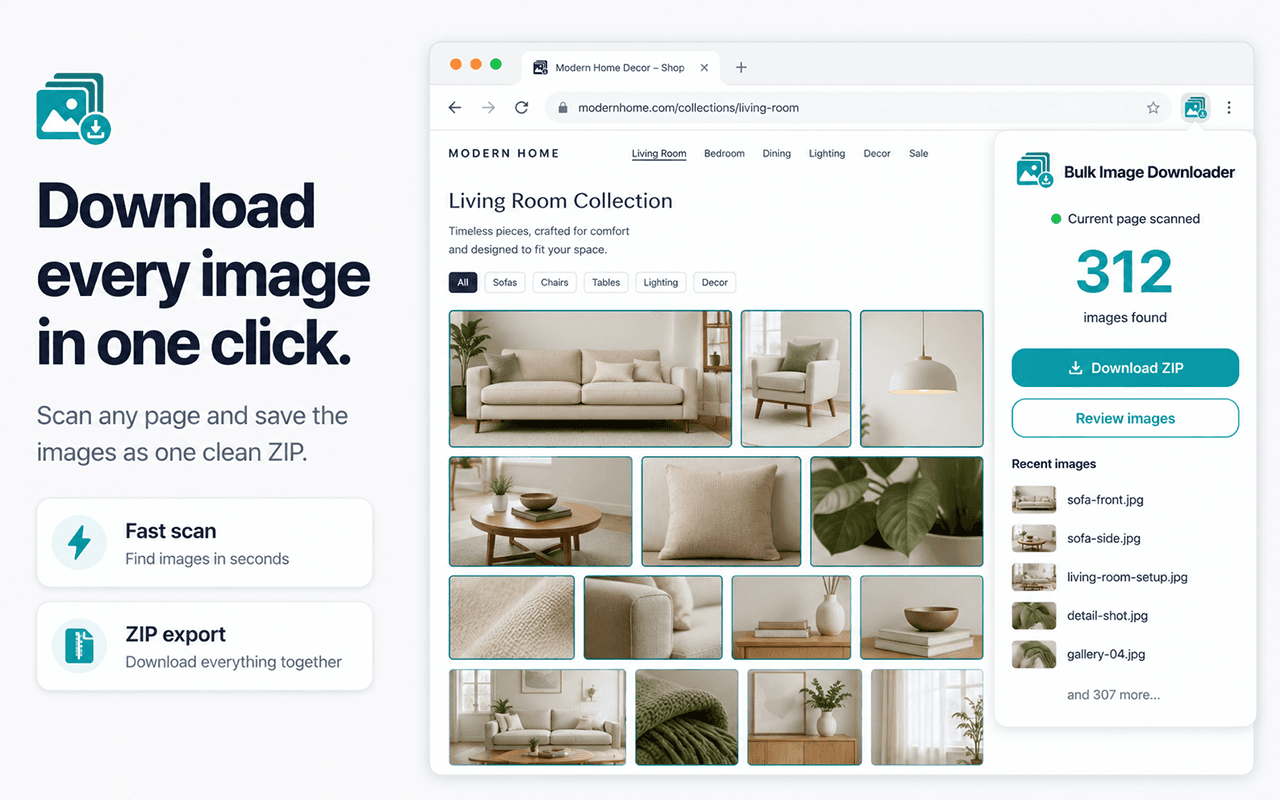Click the round coffee table image
This screenshot has width=1280, height=800.
pyautogui.click(x=540, y=511)
